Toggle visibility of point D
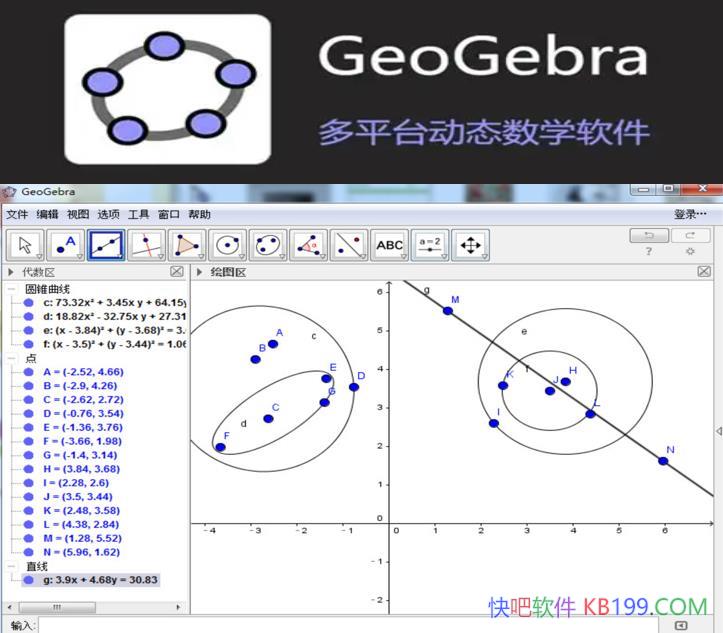723x633 pixels. (29, 413)
